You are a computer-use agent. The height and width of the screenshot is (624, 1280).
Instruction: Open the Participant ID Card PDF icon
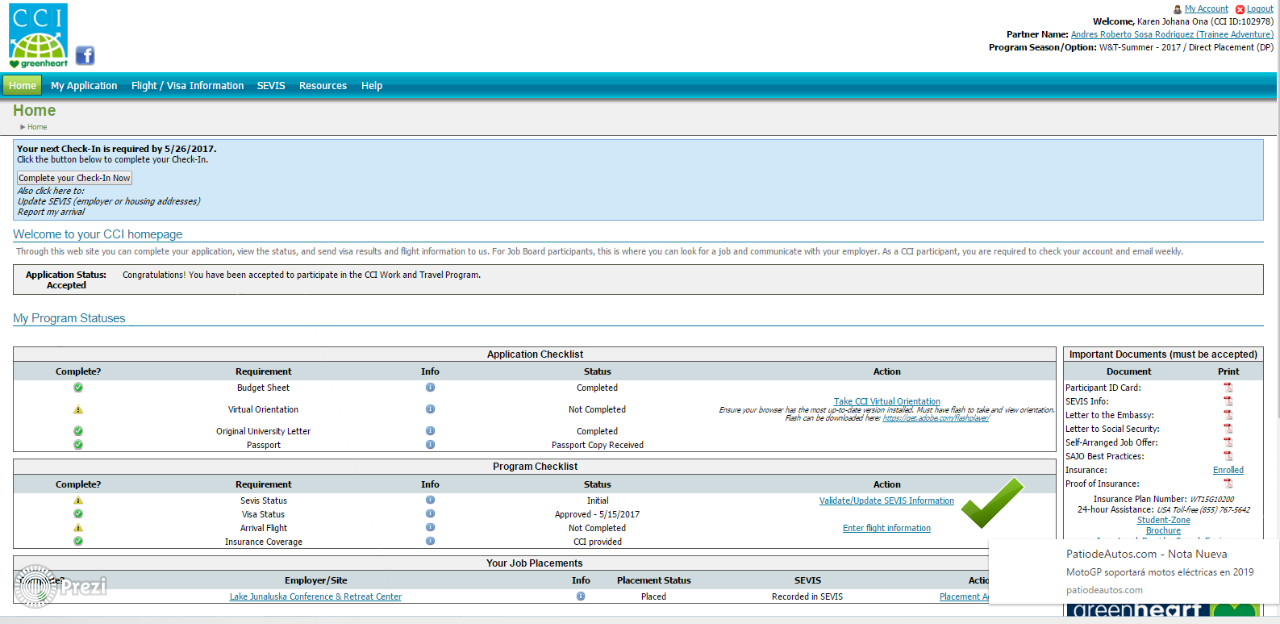pos(1228,388)
